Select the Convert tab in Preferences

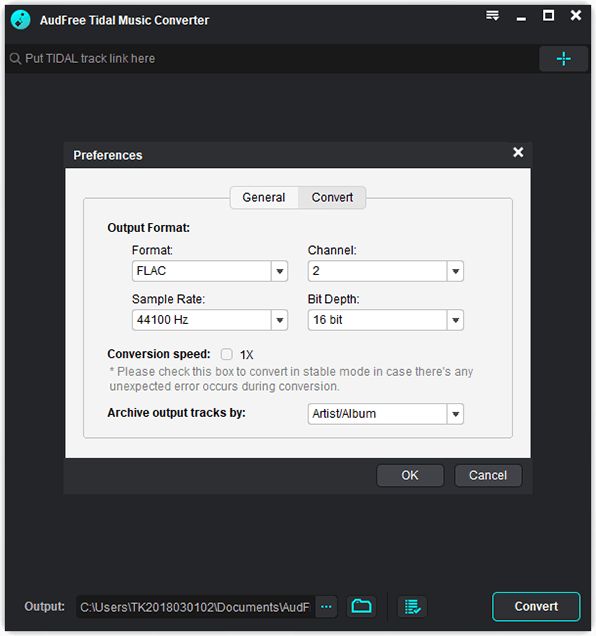pos(332,198)
